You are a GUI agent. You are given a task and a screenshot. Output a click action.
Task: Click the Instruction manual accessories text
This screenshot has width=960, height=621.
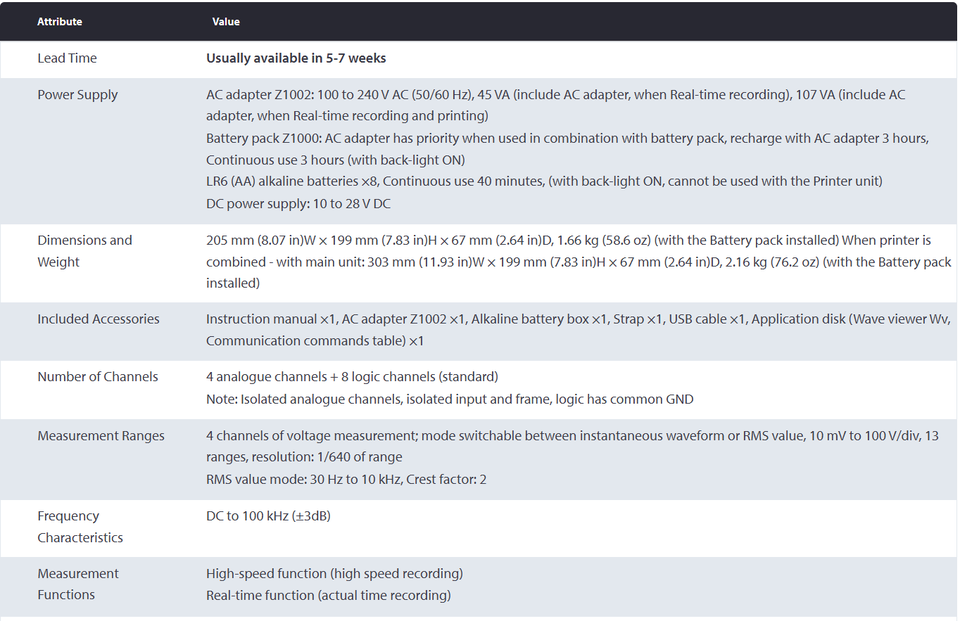(x=578, y=329)
